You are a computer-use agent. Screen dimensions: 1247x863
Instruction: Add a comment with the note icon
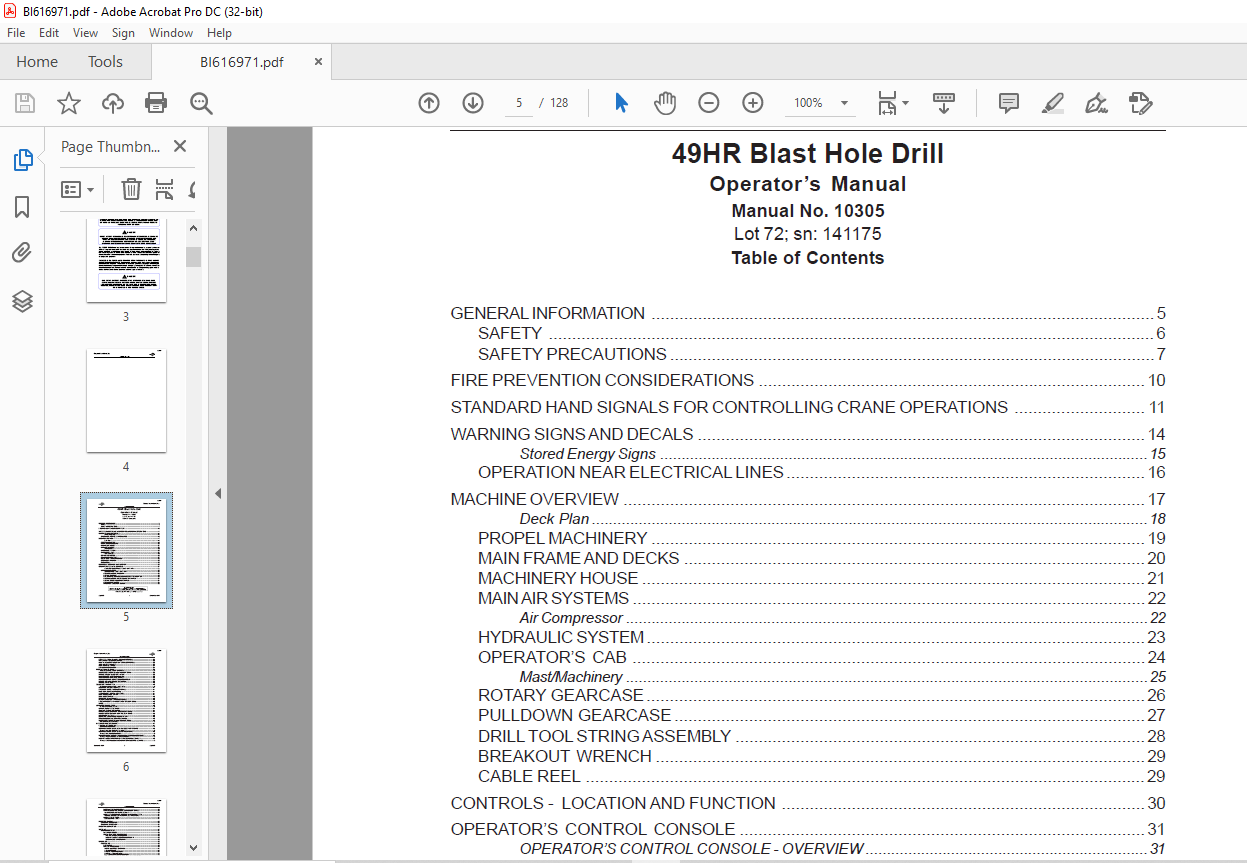tap(1009, 103)
